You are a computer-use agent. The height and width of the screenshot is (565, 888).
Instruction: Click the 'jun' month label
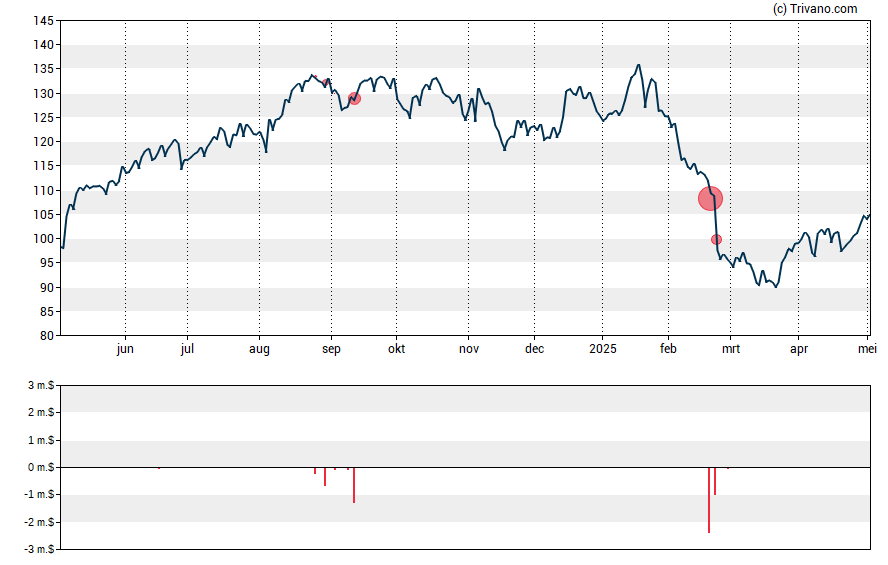tap(125, 349)
